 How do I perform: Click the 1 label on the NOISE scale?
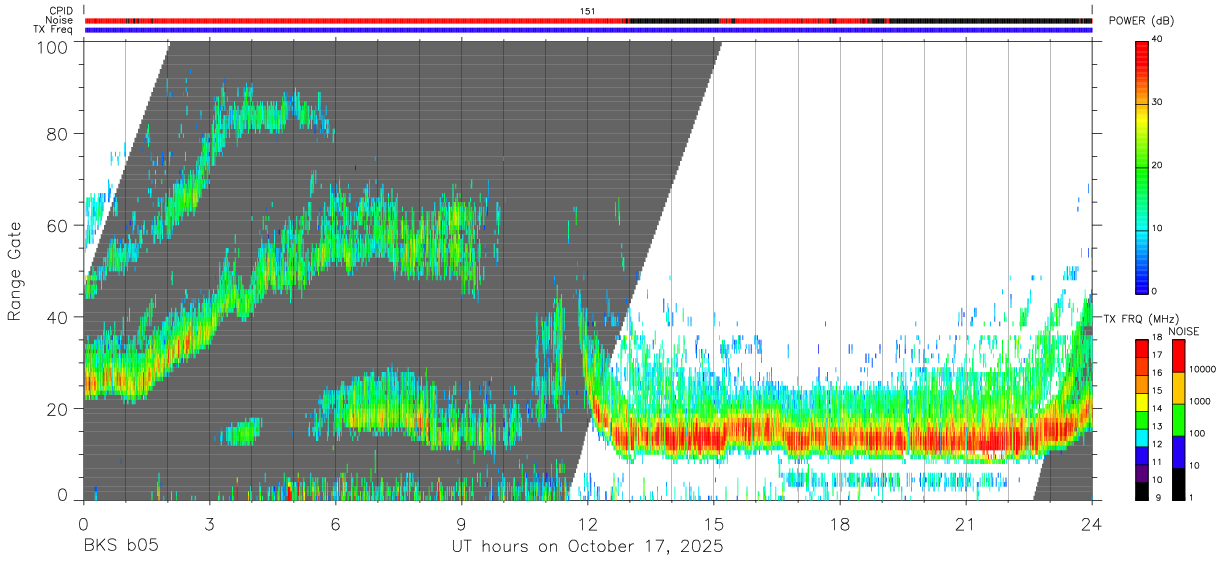pyautogui.click(x=1192, y=497)
